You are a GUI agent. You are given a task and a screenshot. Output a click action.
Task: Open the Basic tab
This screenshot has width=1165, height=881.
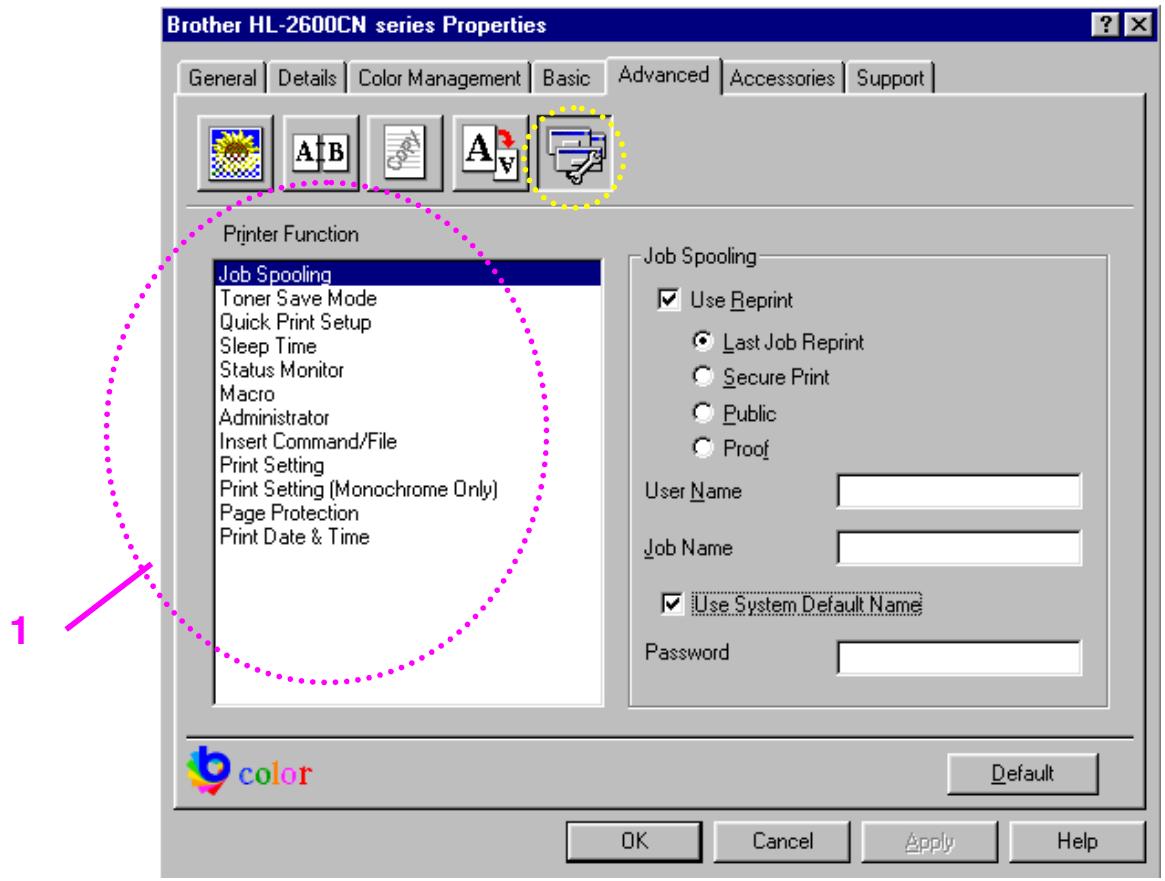[x=567, y=78]
